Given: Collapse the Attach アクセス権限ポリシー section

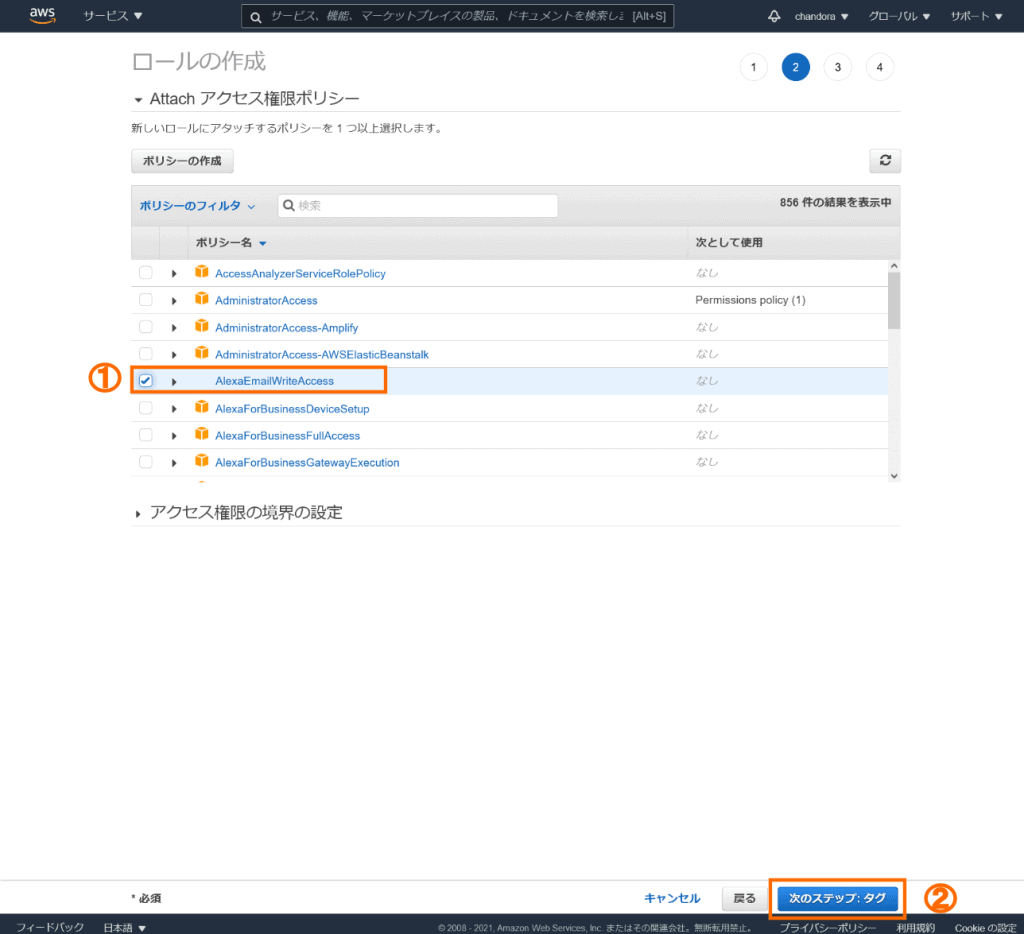Looking at the screenshot, I should coord(138,100).
